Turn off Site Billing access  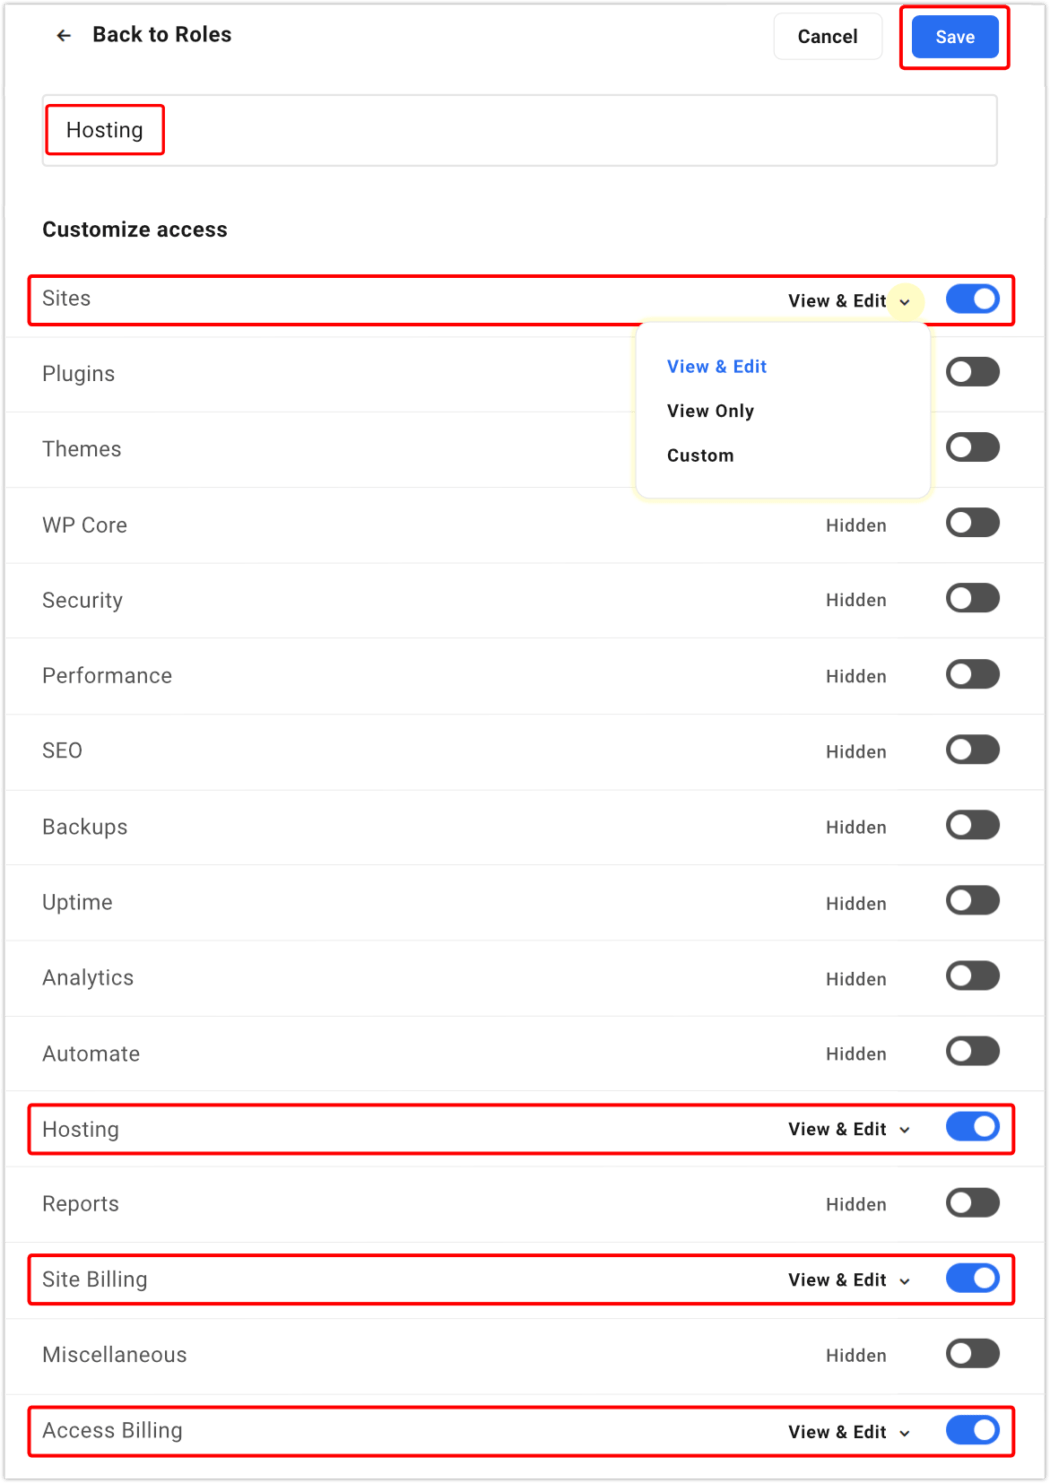coord(972,1278)
